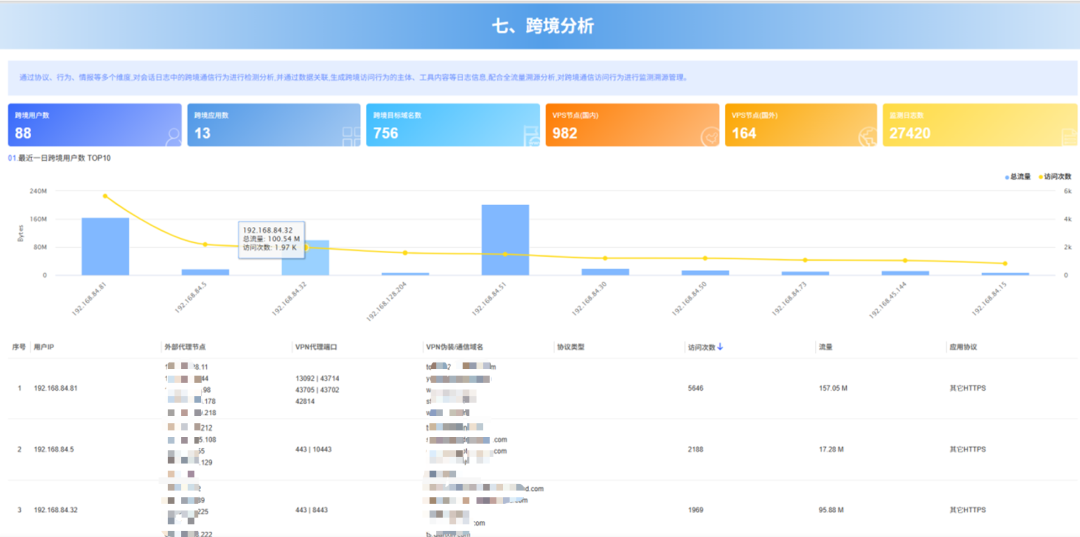Screen dimensions: 1080x537
Task: Toggle the 访问次数 legend series
Action: (1055, 176)
